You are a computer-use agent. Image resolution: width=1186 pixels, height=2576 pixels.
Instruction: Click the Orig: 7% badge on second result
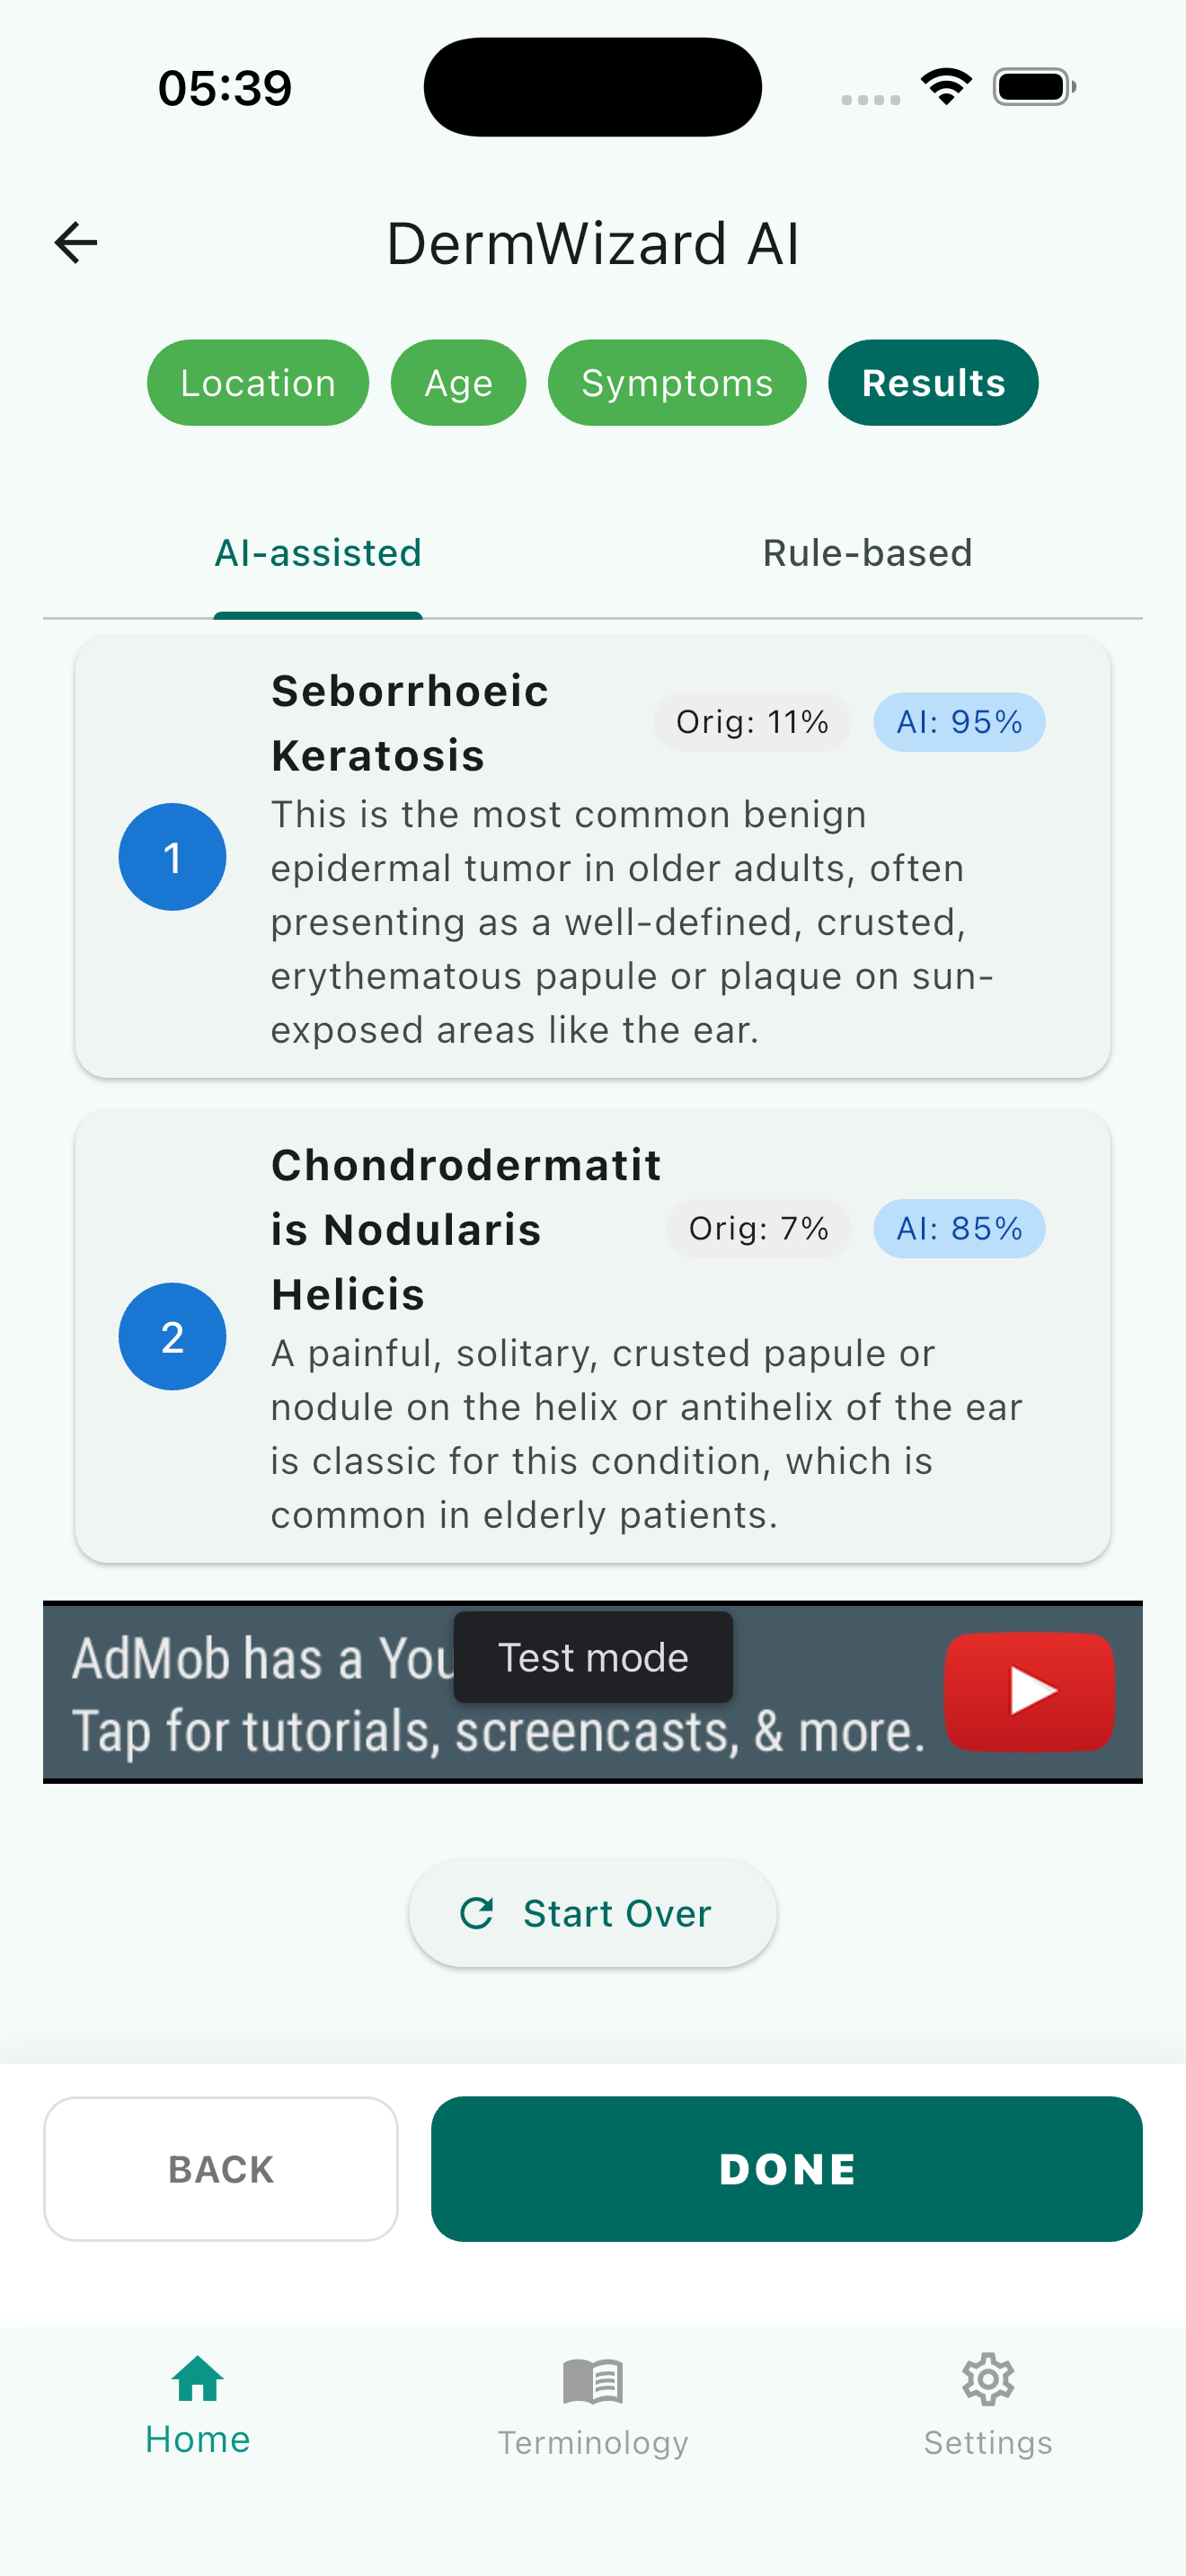click(x=758, y=1228)
